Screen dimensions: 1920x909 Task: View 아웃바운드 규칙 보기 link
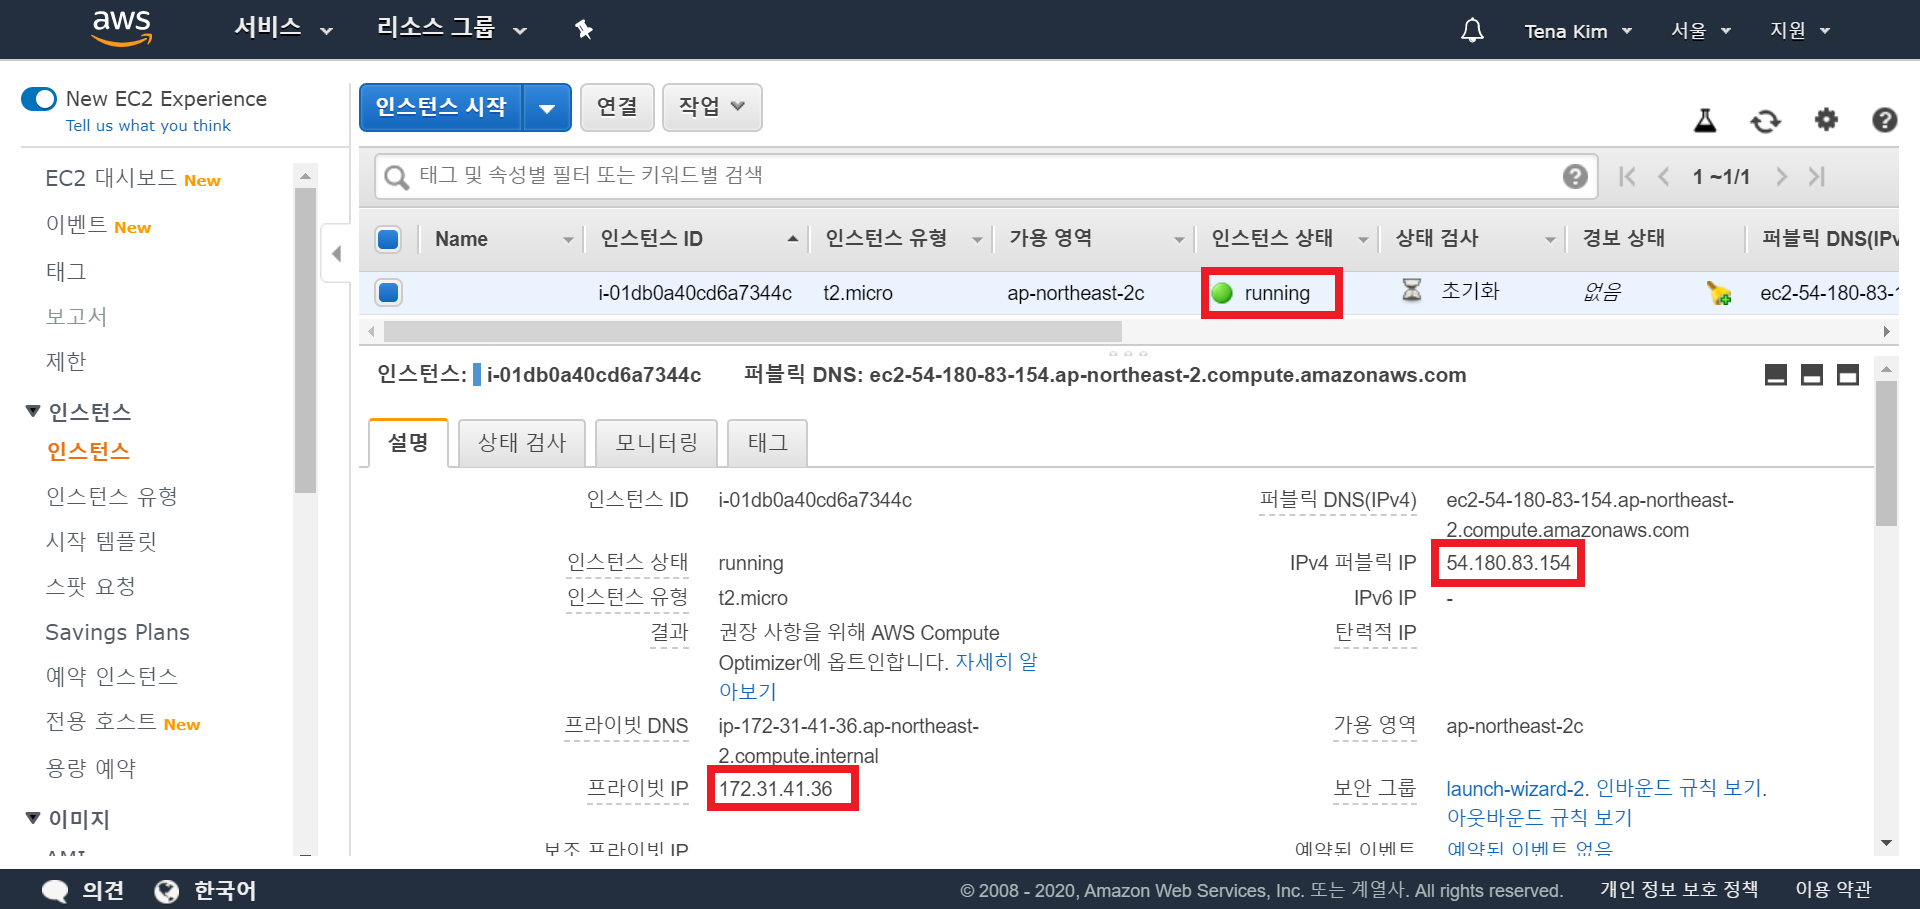pos(1539,818)
